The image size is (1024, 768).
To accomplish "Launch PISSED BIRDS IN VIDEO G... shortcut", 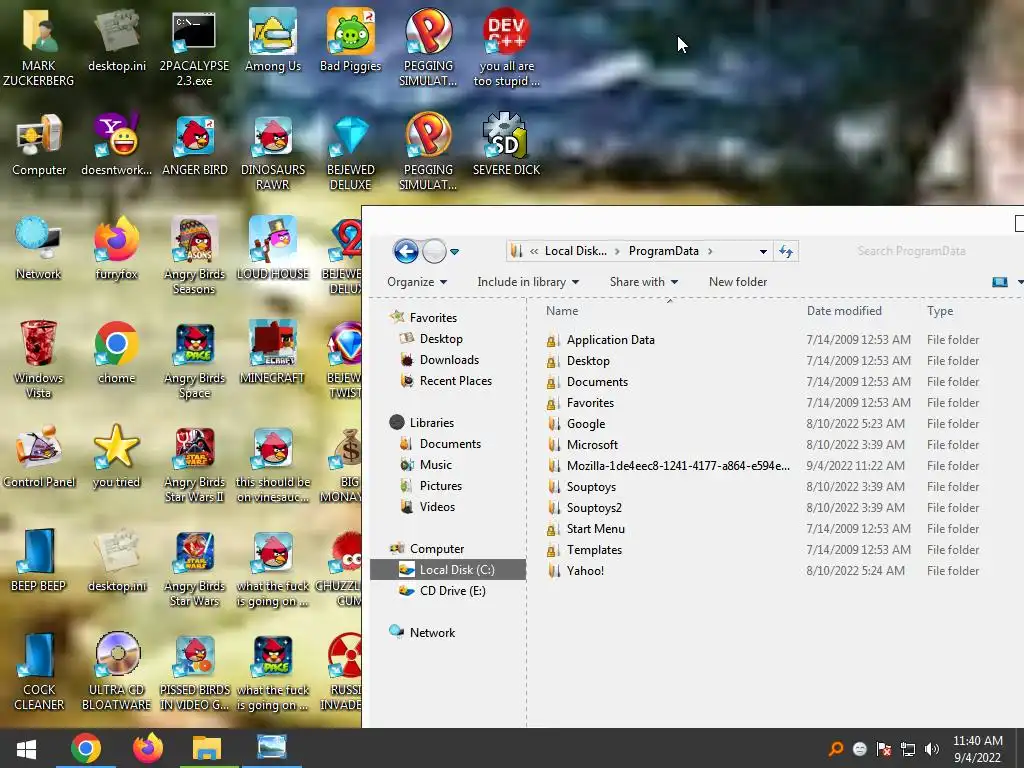I will tap(195, 671).
